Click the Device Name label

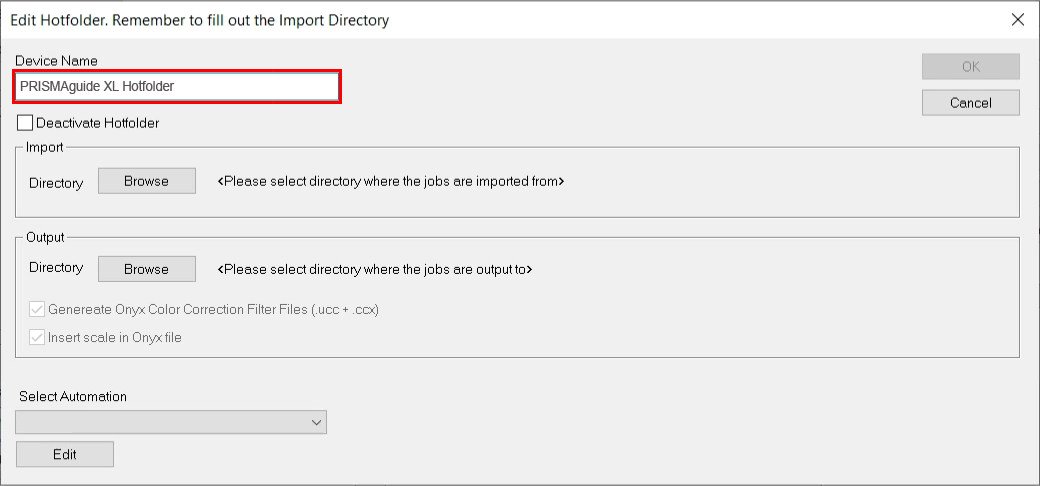pos(56,61)
